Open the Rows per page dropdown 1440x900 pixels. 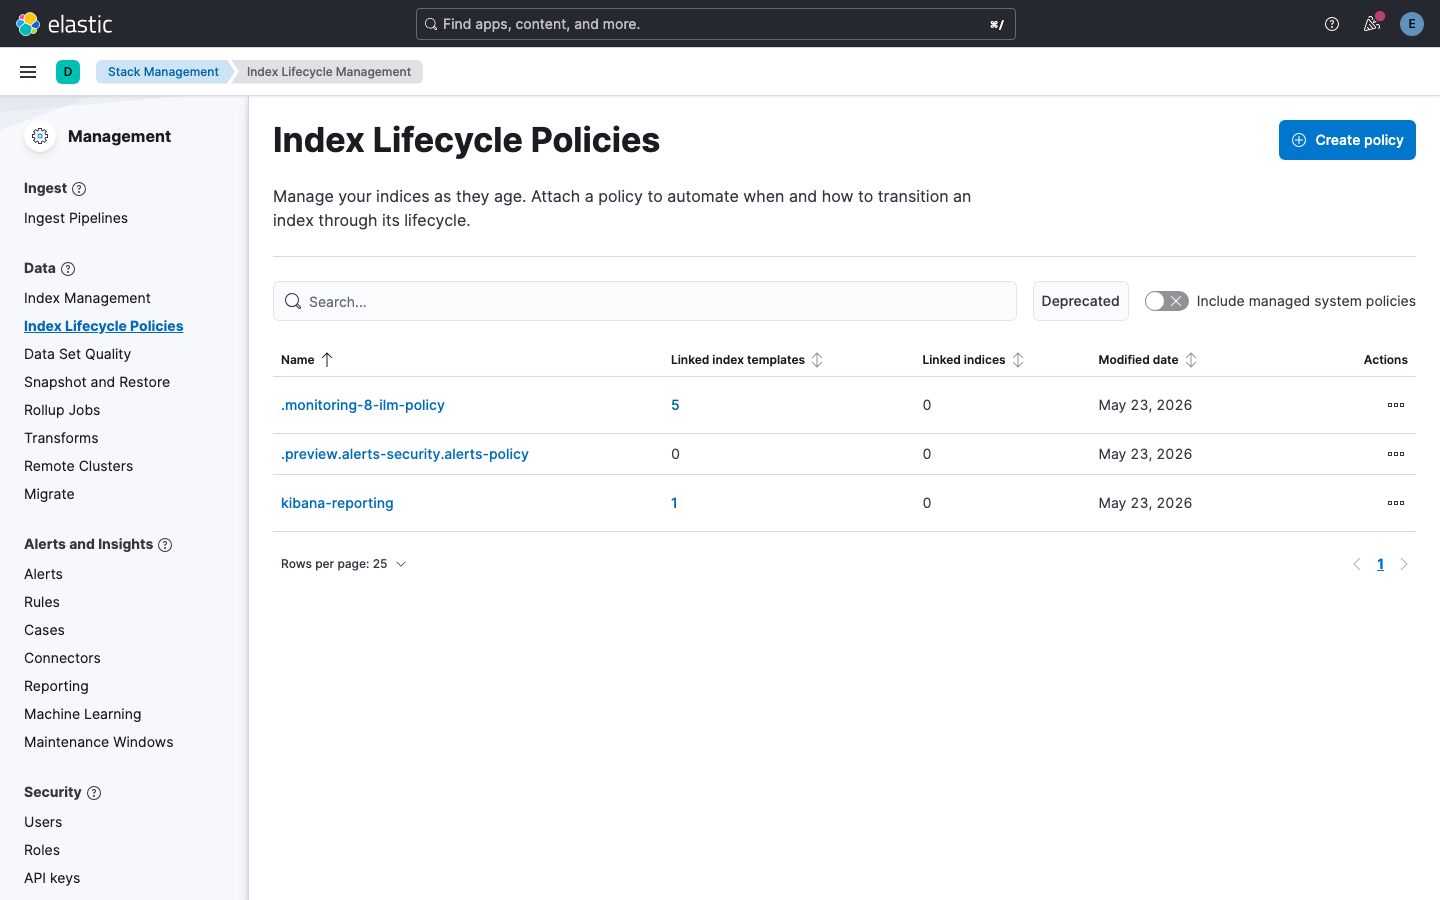344,564
